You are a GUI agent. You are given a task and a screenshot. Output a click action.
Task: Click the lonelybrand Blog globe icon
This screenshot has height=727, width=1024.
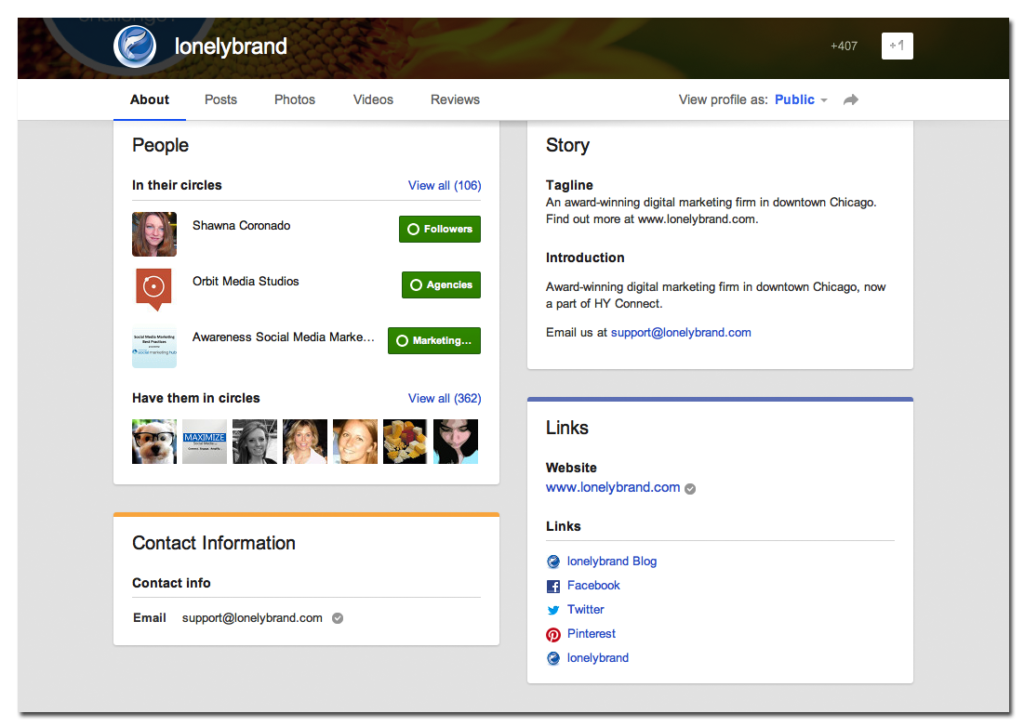[552, 561]
